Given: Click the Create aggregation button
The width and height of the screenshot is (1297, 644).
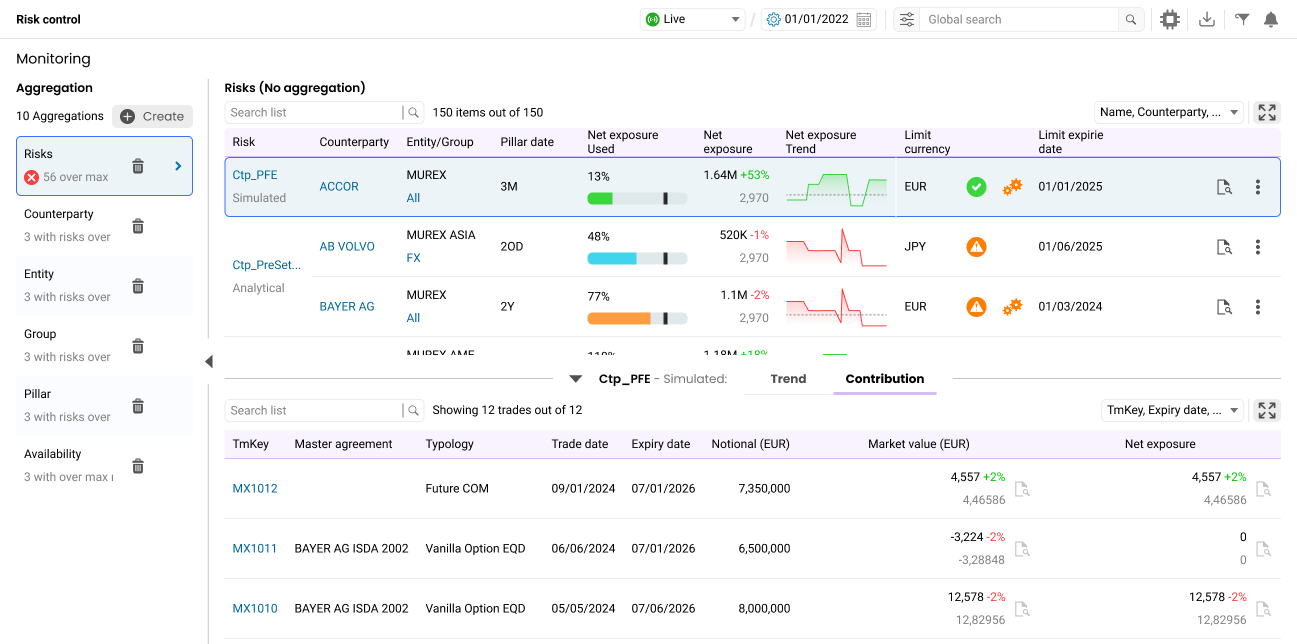Looking at the screenshot, I should tap(152, 116).
